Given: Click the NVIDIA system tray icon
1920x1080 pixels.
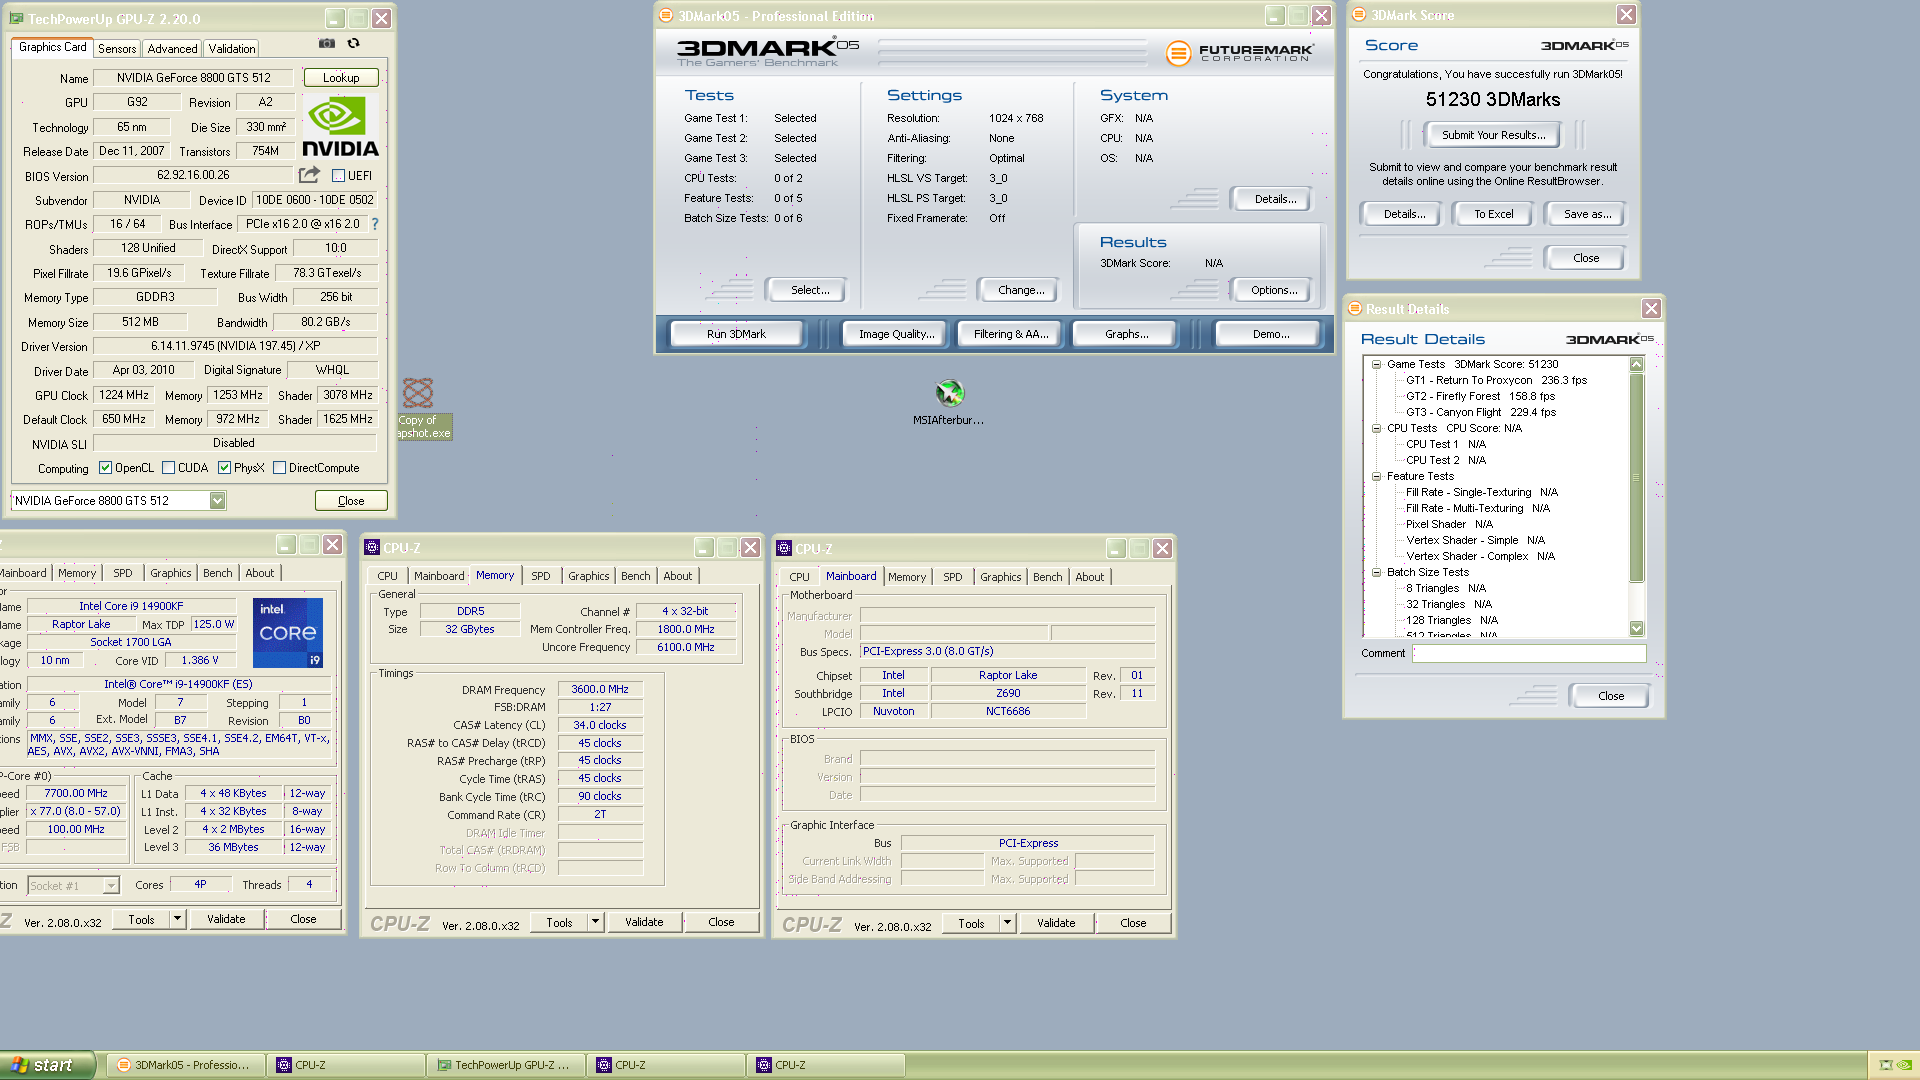Looking at the screenshot, I should pos(1904,1065).
